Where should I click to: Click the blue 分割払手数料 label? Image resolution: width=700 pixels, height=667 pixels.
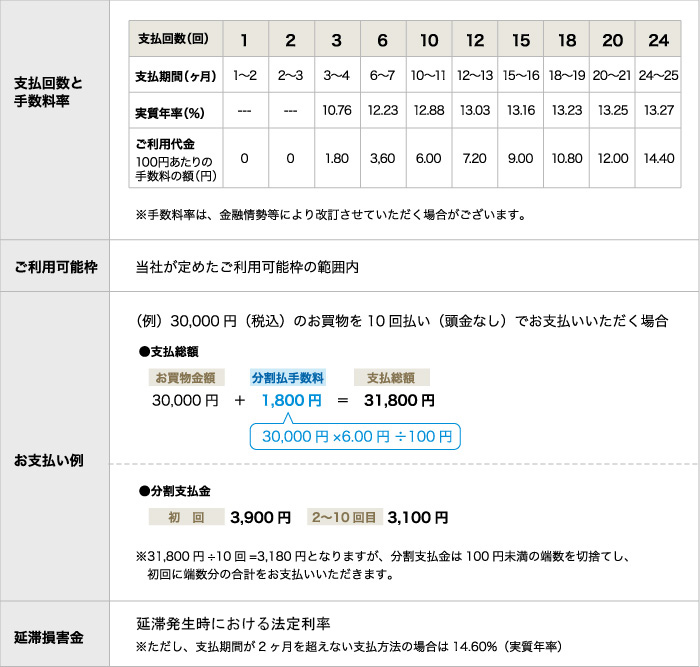click(287, 378)
